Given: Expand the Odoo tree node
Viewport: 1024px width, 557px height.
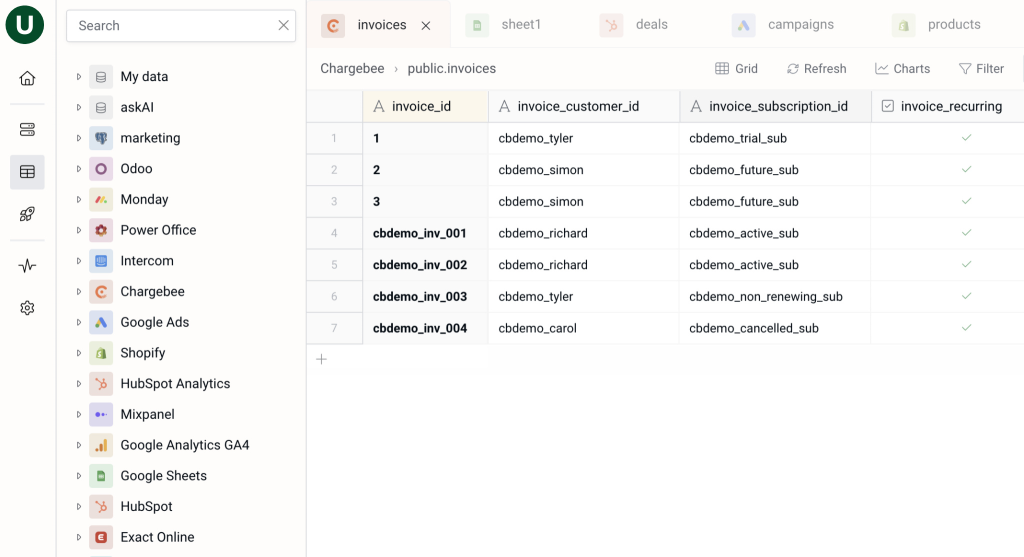Looking at the screenshot, I should tap(78, 168).
